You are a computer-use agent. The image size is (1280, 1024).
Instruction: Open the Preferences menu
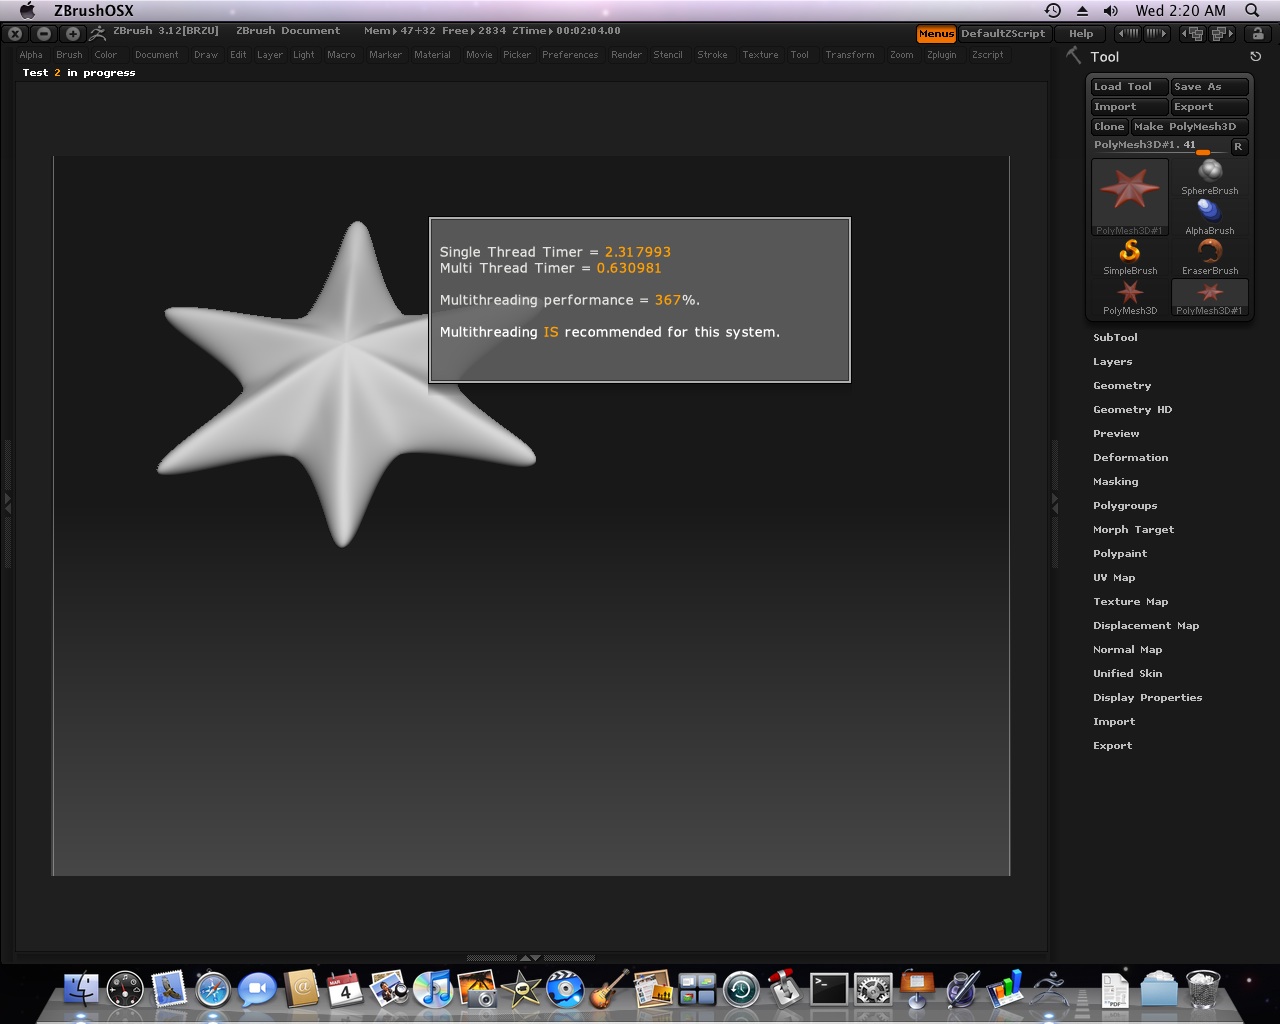[570, 55]
